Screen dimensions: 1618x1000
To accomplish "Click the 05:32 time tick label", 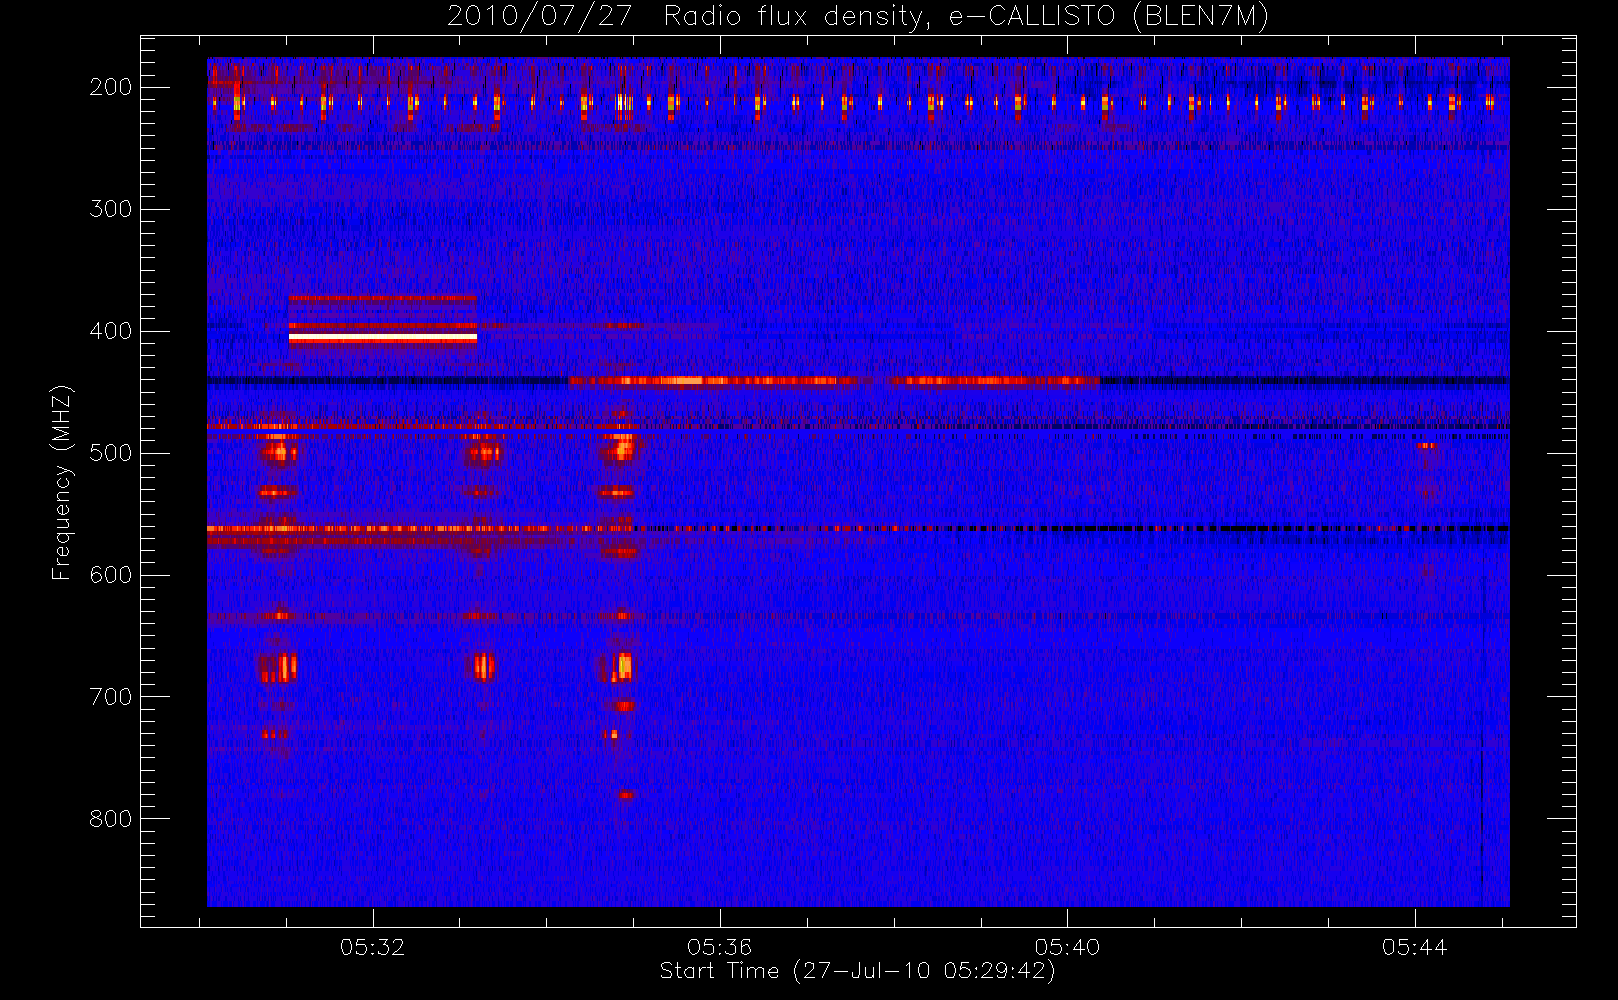I will tap(372, 947).
